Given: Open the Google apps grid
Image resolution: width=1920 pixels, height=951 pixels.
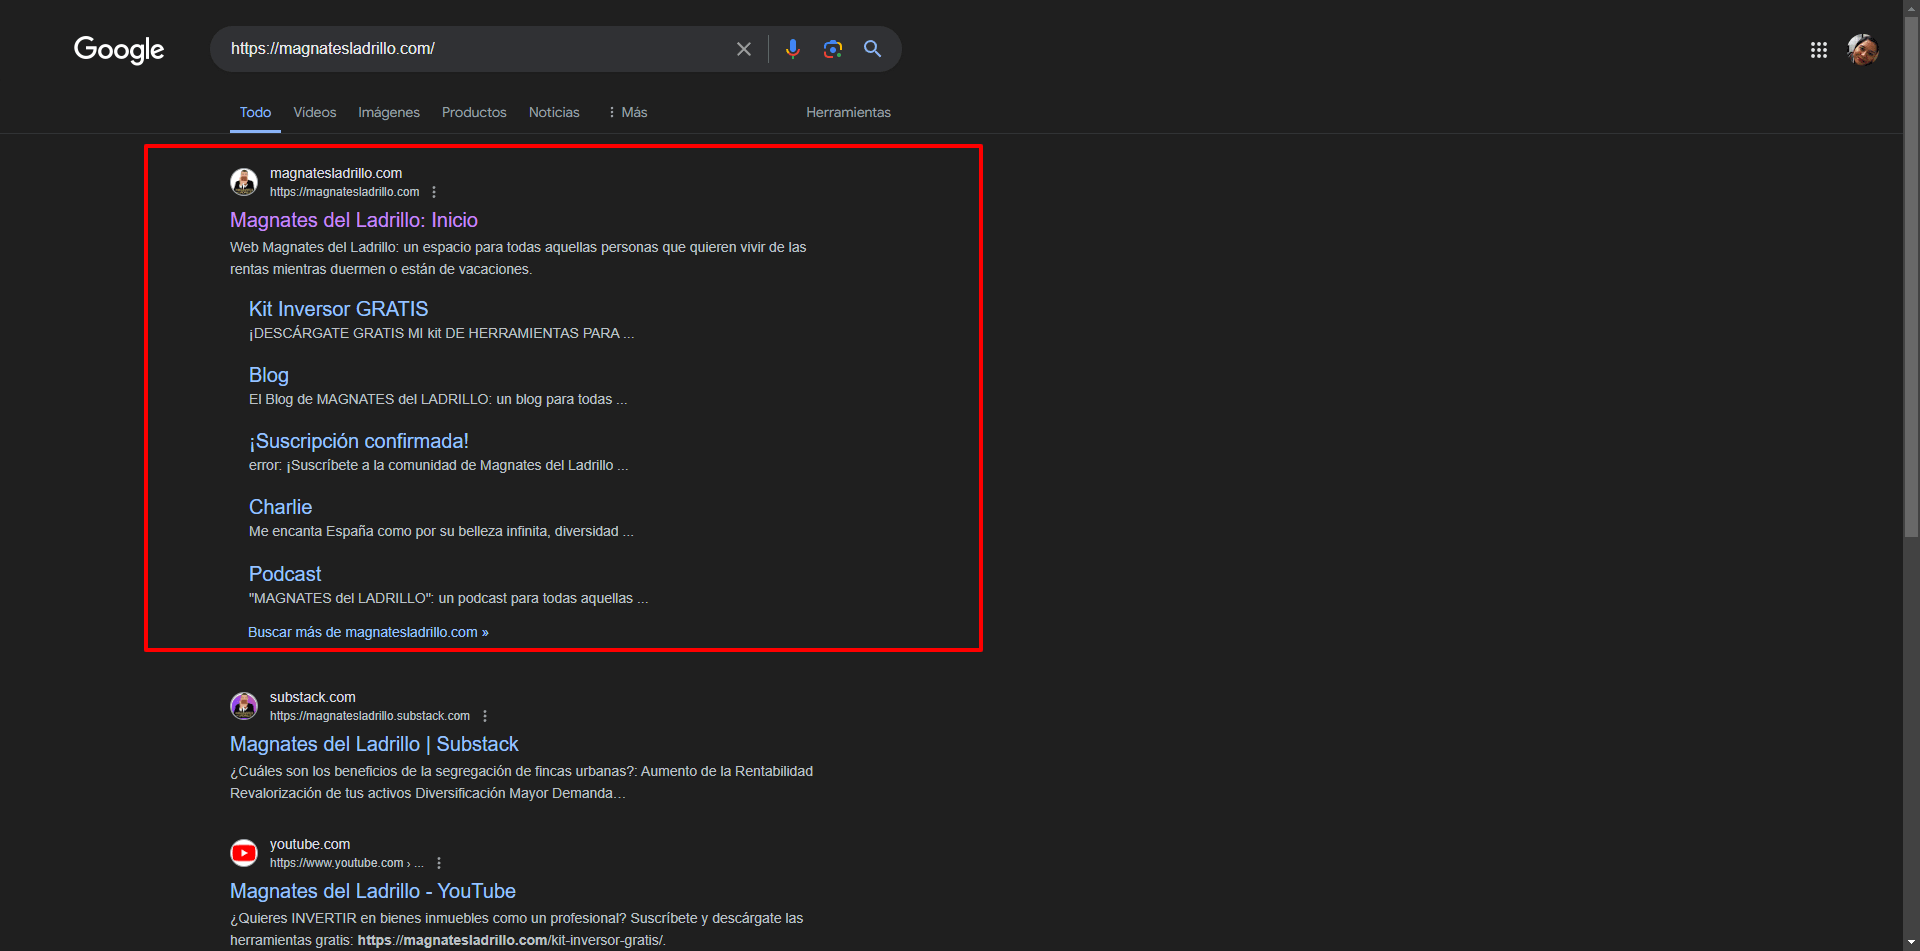Looking at the screenshot, I should point(1819,50).
